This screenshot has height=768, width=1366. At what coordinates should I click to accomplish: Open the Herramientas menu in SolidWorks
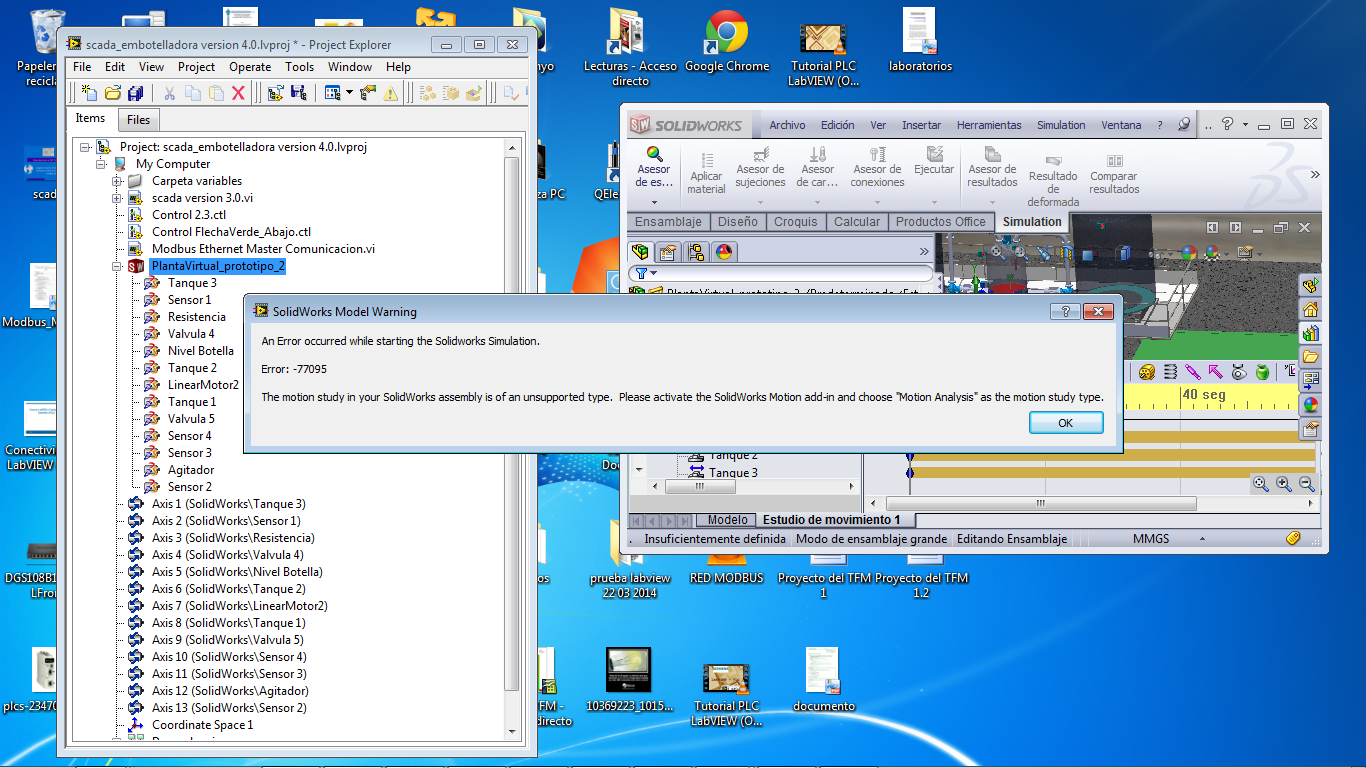989,125
